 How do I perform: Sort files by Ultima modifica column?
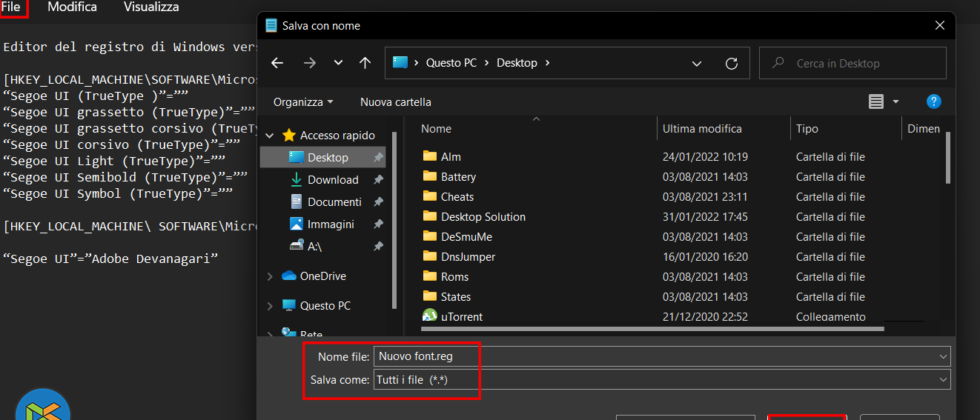pyautogui.click(x=702, y=129)
